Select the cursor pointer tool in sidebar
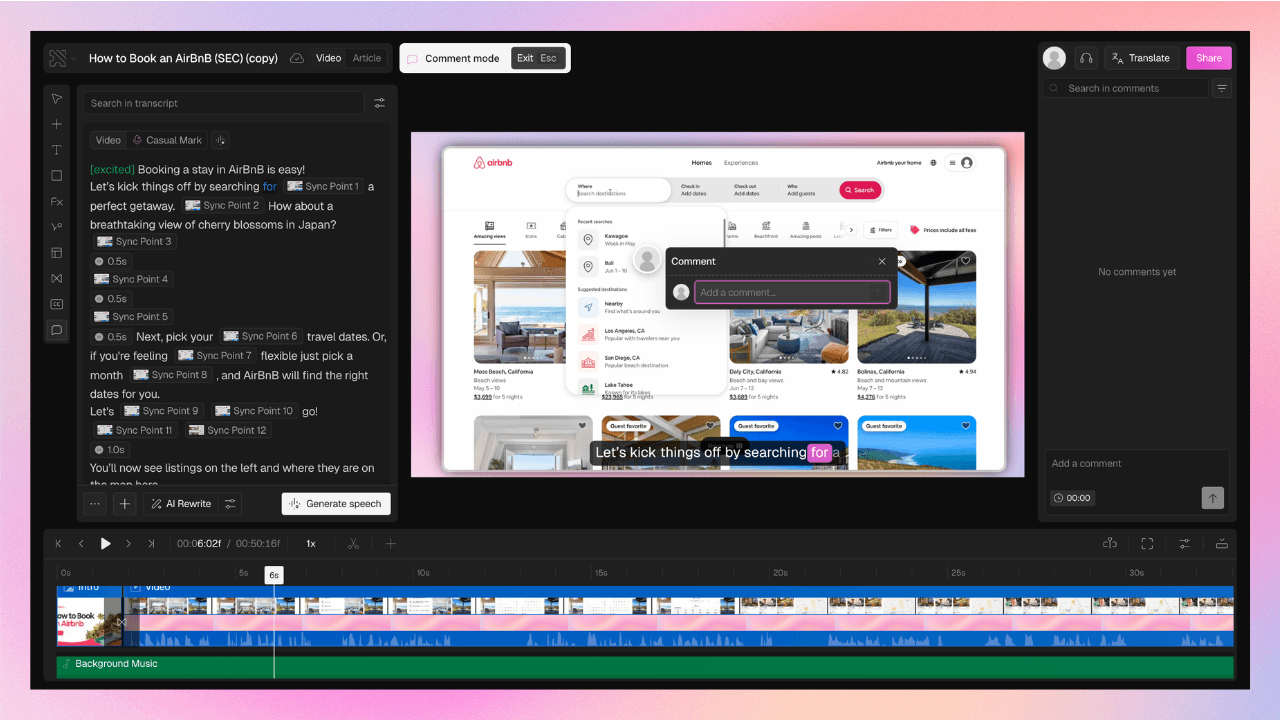The image size is (1280, 720). 57,98
